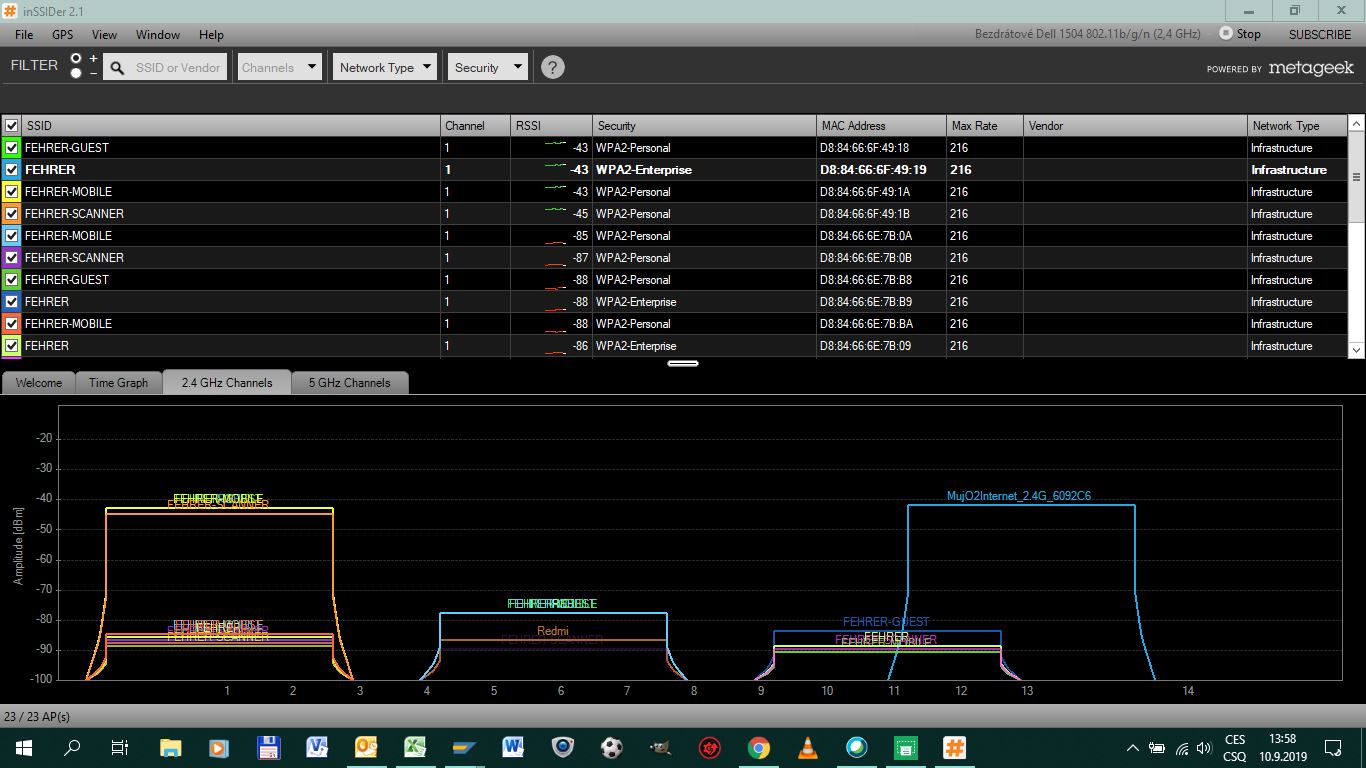Expand the Channels filter dropdown
The image size is (1366, 768).
click(279, 67)
